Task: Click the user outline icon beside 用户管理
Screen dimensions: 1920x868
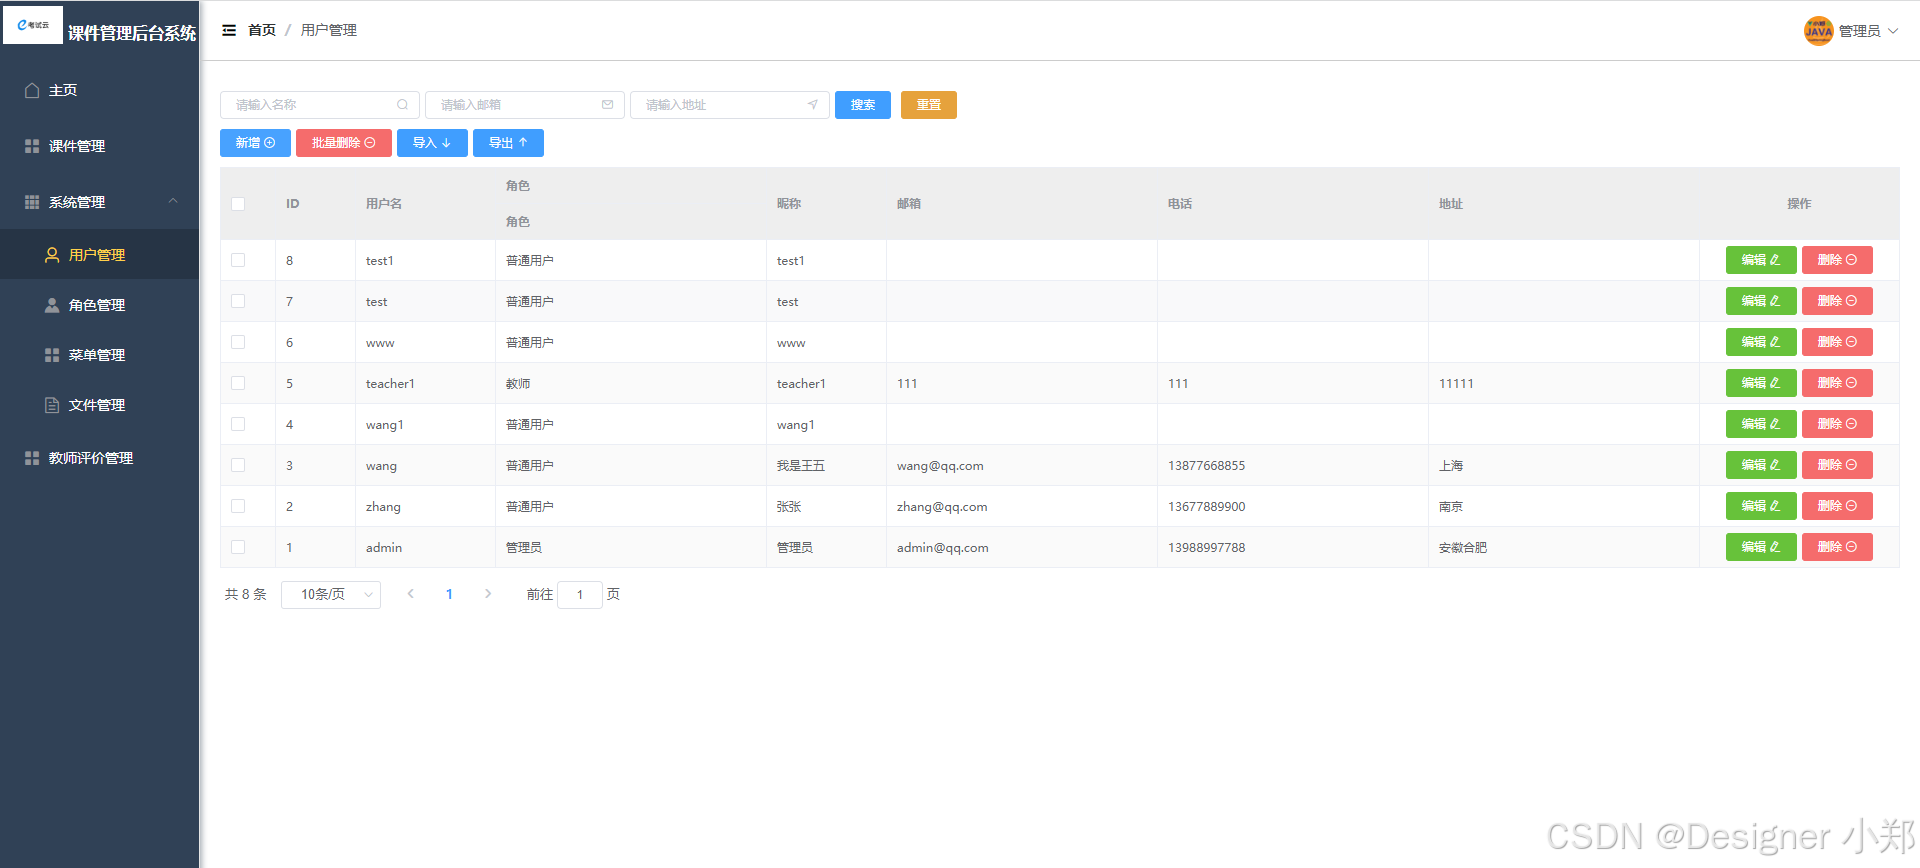Action: (x=52, y=255)
